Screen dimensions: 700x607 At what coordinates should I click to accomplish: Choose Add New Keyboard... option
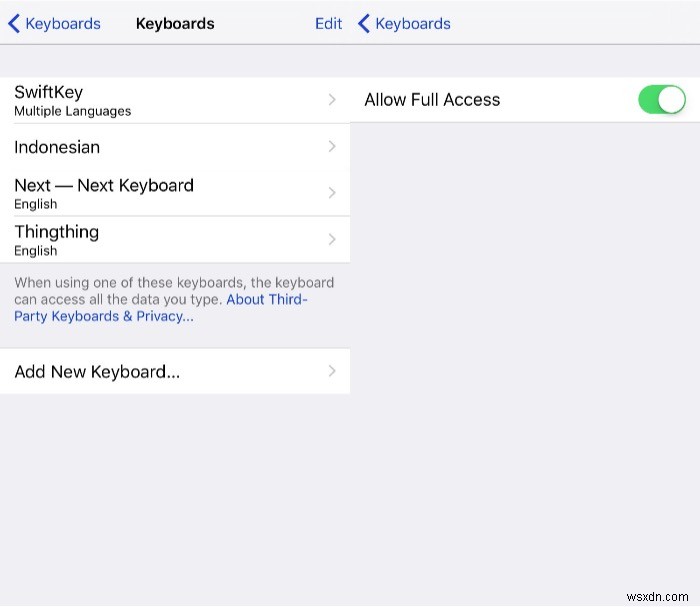pyautogui.click(x=175, y=371)
